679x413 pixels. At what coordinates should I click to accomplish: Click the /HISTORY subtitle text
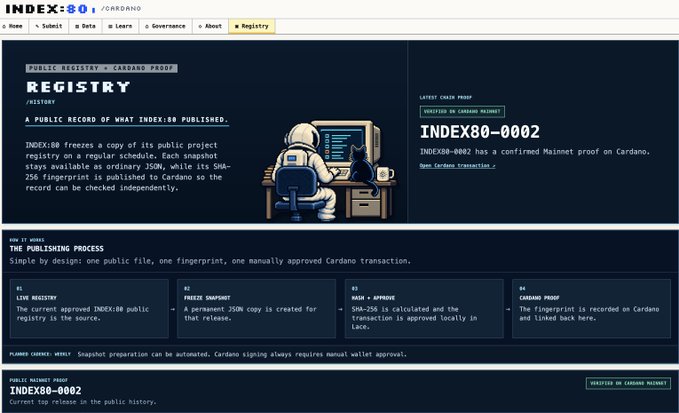40,102
